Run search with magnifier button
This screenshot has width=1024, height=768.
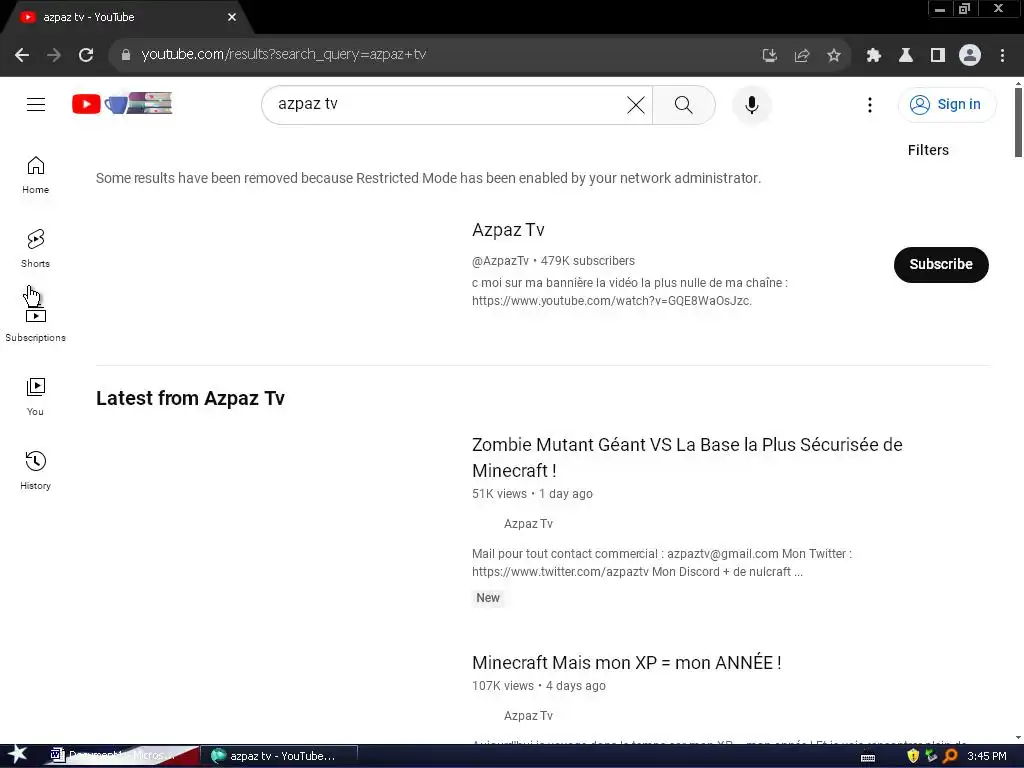[x=684, y=104]
